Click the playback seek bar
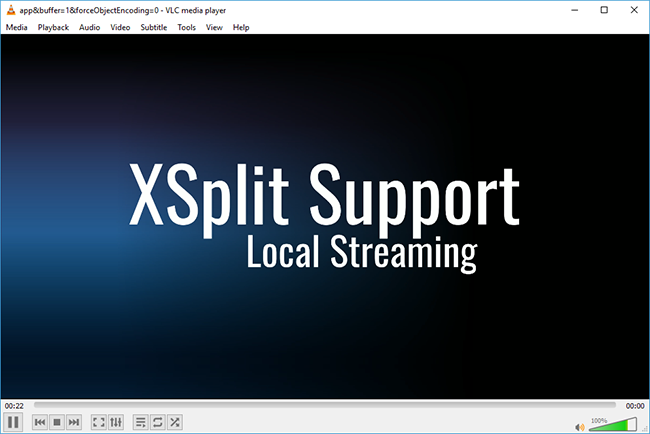This screenshot has width=650, height=434. pos(325,405)
